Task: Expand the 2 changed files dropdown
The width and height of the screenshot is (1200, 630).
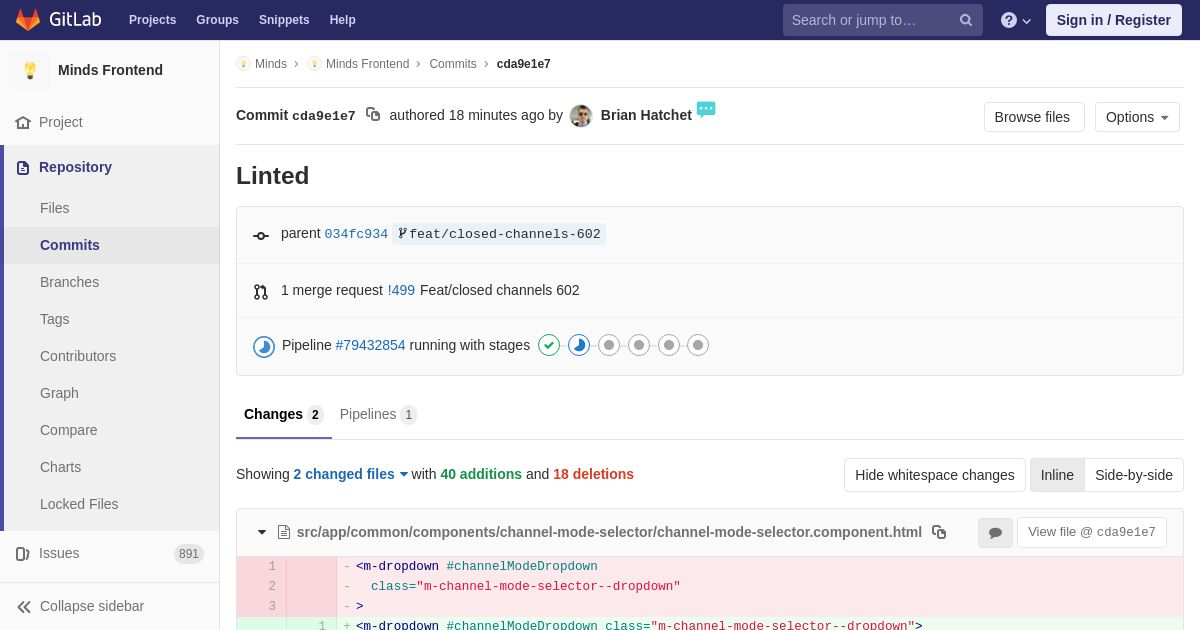Action: point(351,474)
